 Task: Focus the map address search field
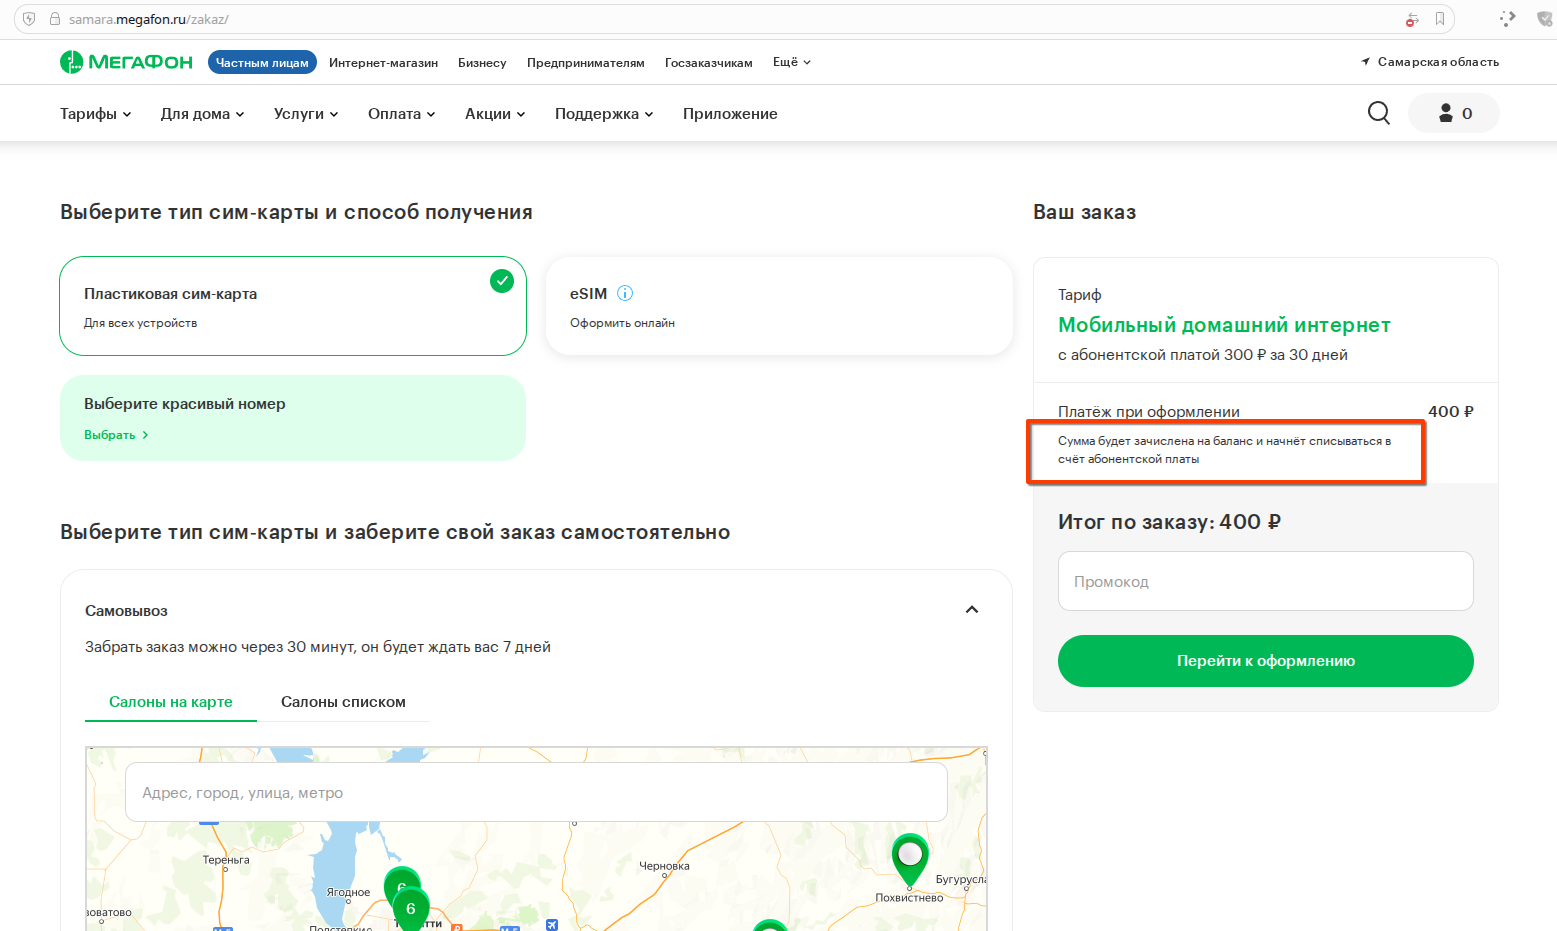[536, 793]
